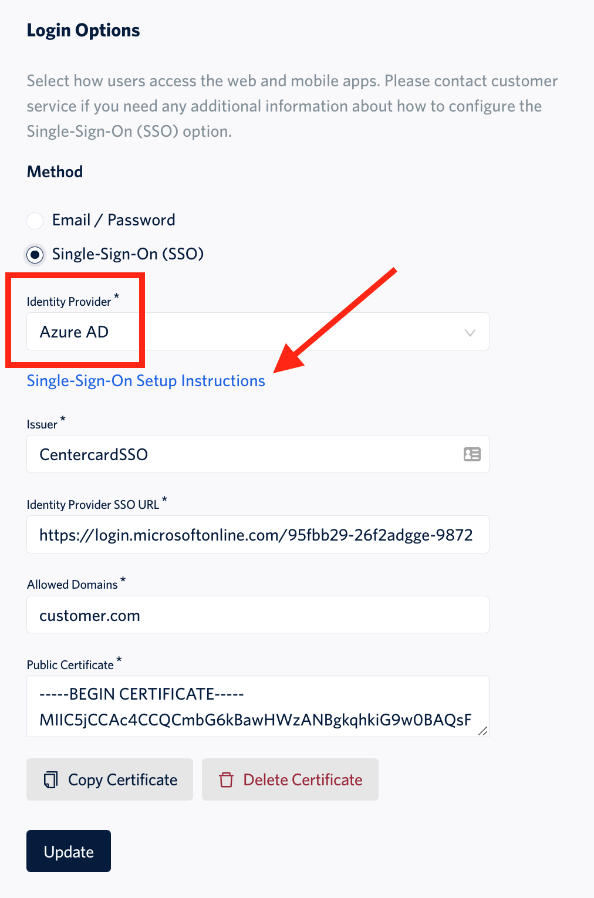Click the Login Options heading
Screen dimensions: 594x898
point(83,30)
